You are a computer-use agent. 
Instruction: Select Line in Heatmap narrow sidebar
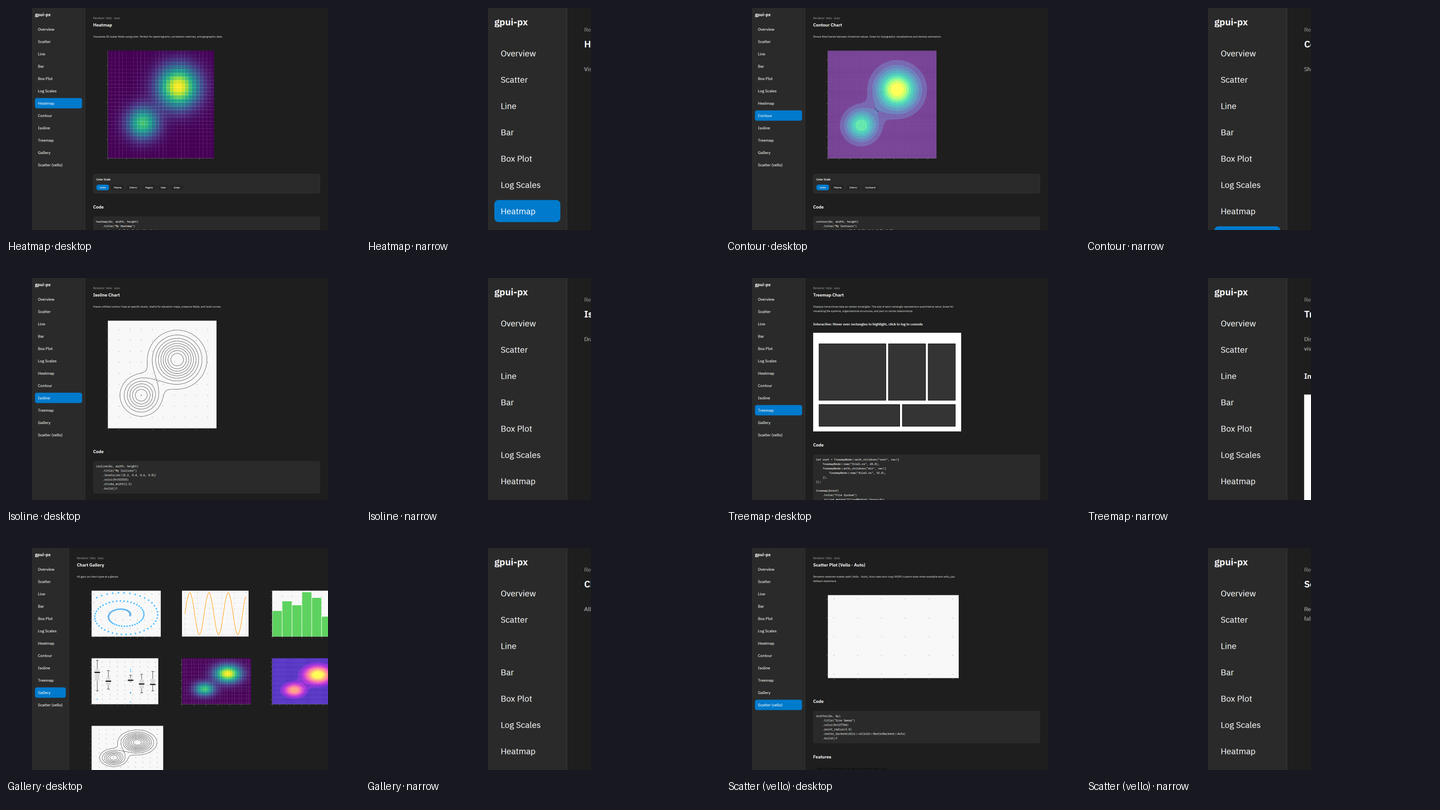click(x=509, y=106)
